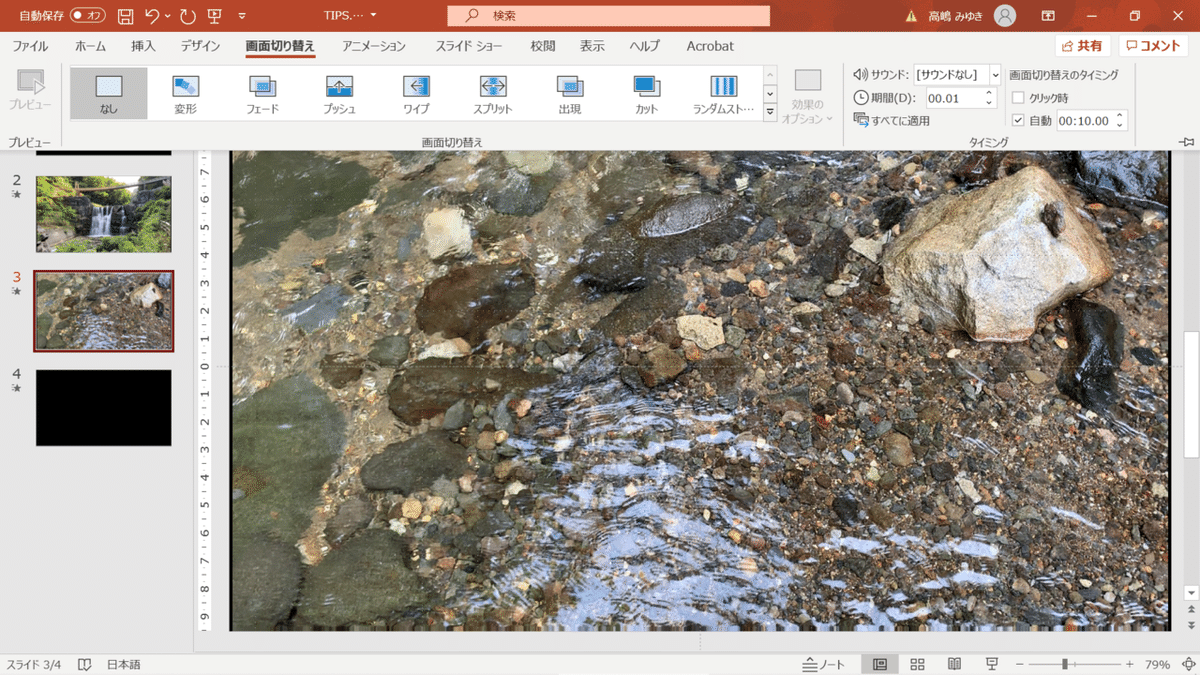The height and width of the screenshot is (675, 1200).
Task: Fit slide to current window icon
Action: [x=1190, y=664]
